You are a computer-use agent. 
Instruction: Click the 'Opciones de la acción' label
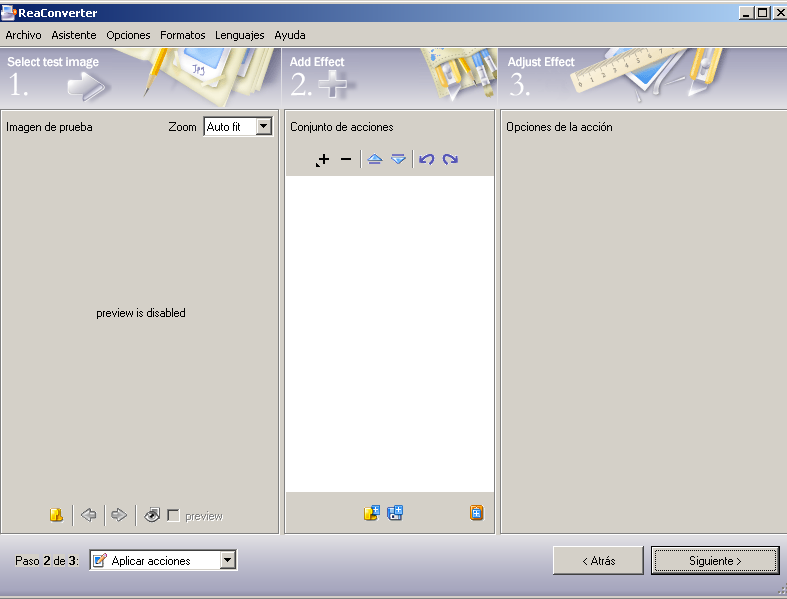(x=559, y=127)
